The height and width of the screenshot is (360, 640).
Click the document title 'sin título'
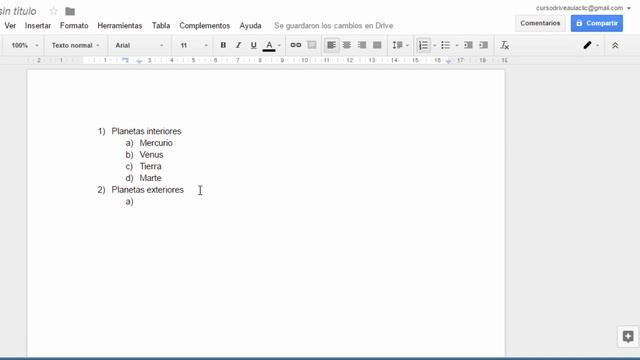[x=18, y=11]
